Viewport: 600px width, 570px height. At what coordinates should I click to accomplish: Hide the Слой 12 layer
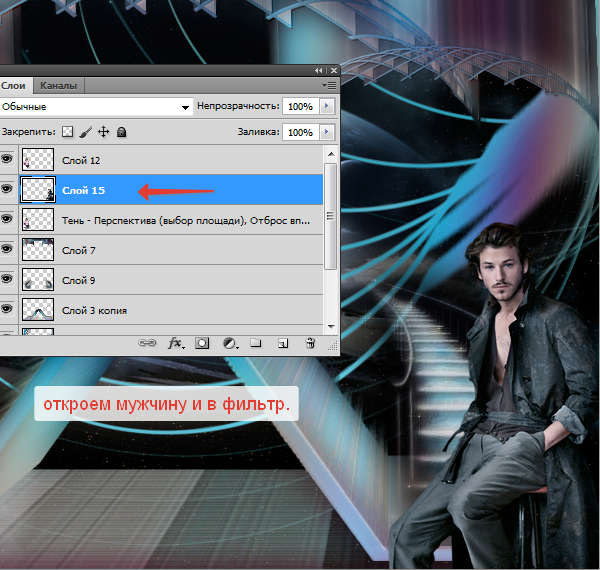(x=6, y=159)
